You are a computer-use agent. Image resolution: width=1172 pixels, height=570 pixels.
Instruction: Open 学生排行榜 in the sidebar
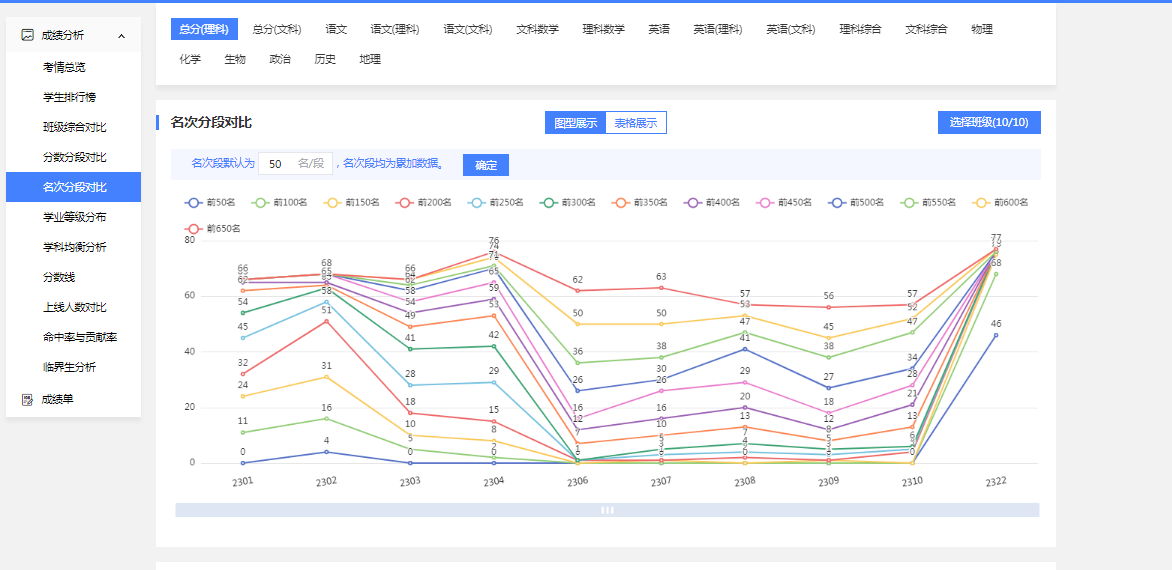point(69,97)
